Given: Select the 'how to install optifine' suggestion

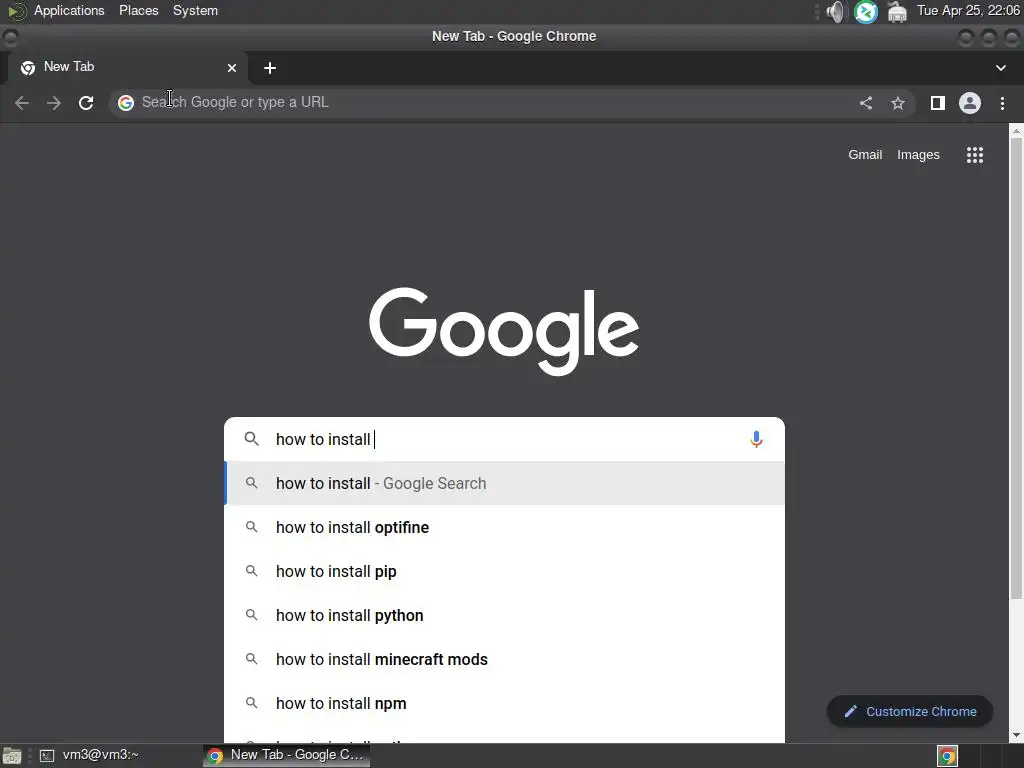Looking at the screenshot, I should click(x=505, y=527).
